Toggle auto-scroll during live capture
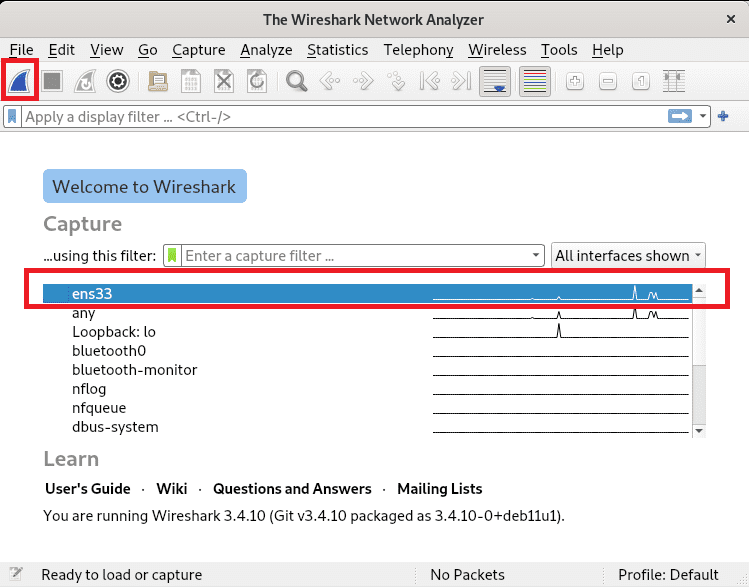The image size is (749, 588). coord(495,81)
